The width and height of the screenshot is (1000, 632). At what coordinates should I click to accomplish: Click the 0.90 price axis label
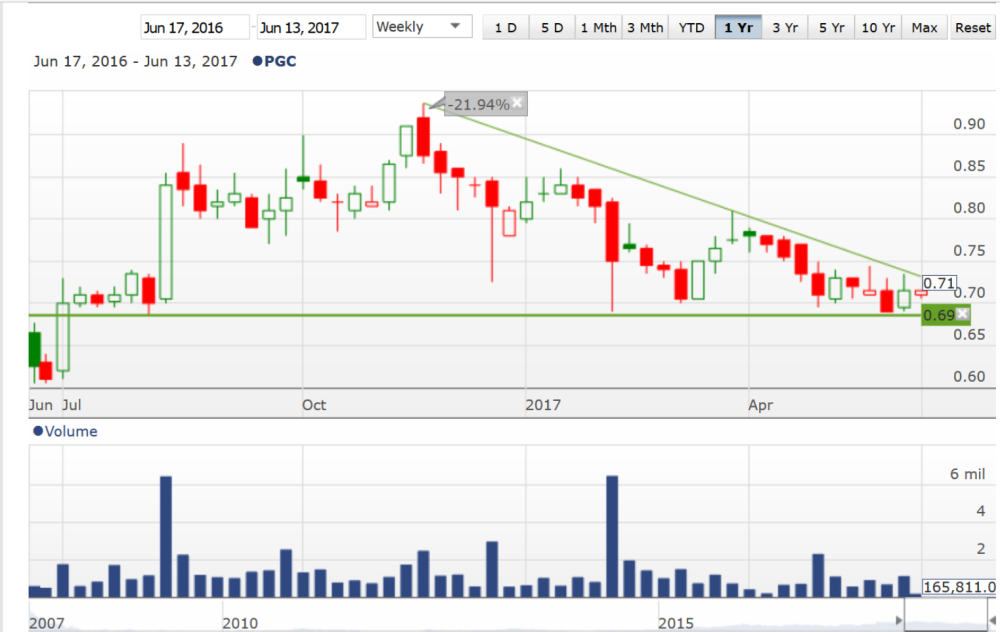point(969,124)
